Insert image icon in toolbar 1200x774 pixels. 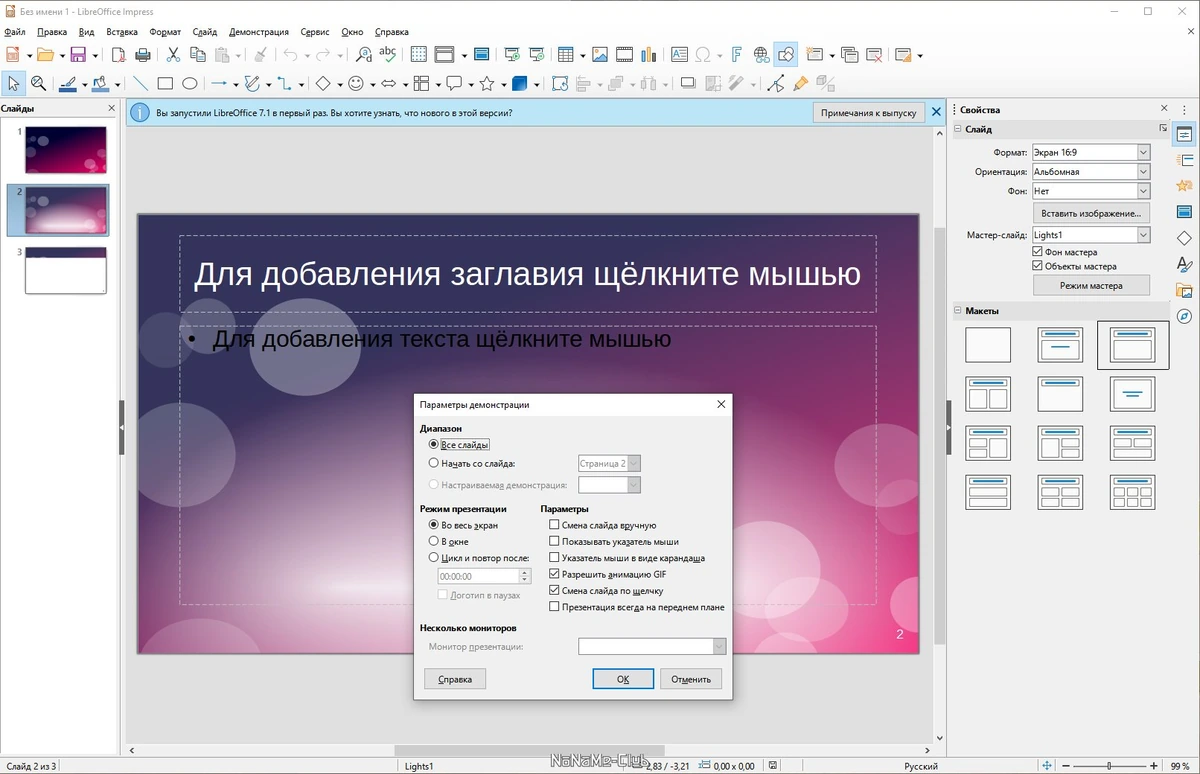coord(600,55)
